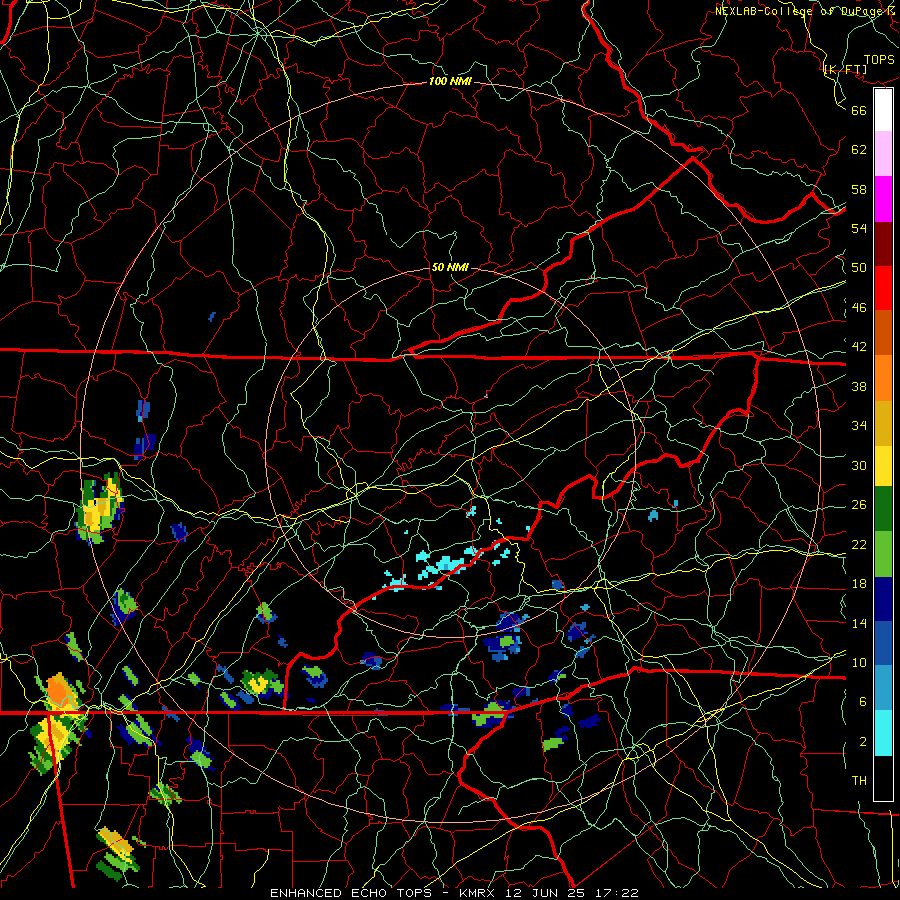Pick the gold legend color block
This screenshot has height=900, width=900.
click(883, 422)
